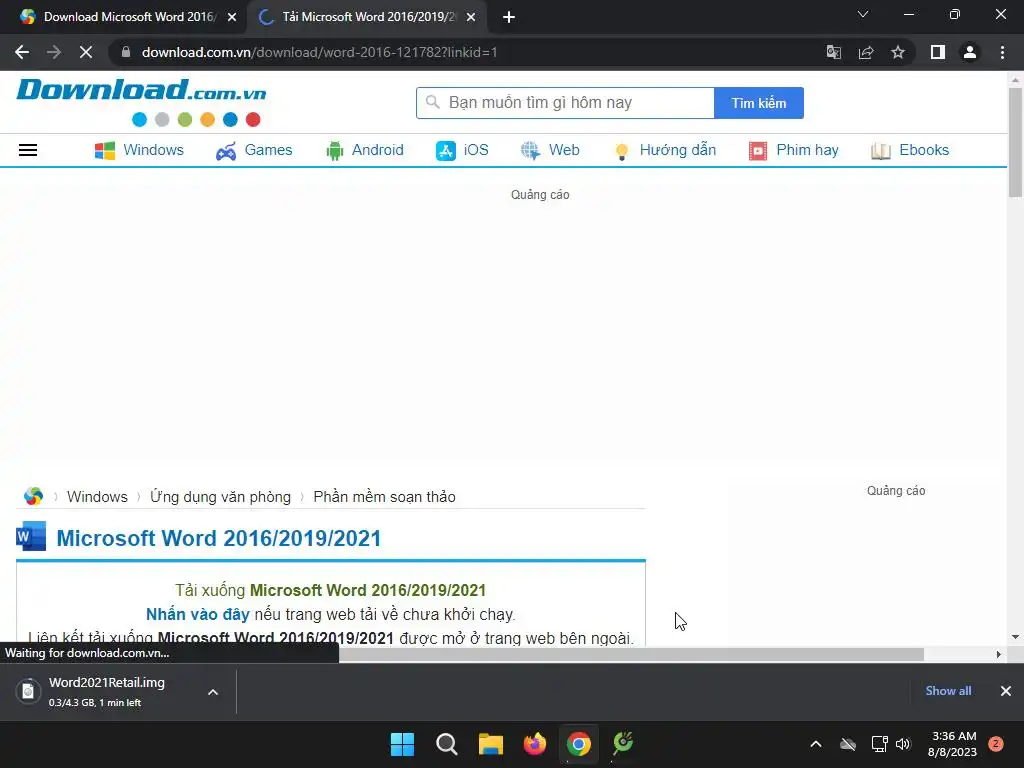Open File Explorer from taskbar
The height and width of the screenshot is (768, 1024).
coord(490,744)
